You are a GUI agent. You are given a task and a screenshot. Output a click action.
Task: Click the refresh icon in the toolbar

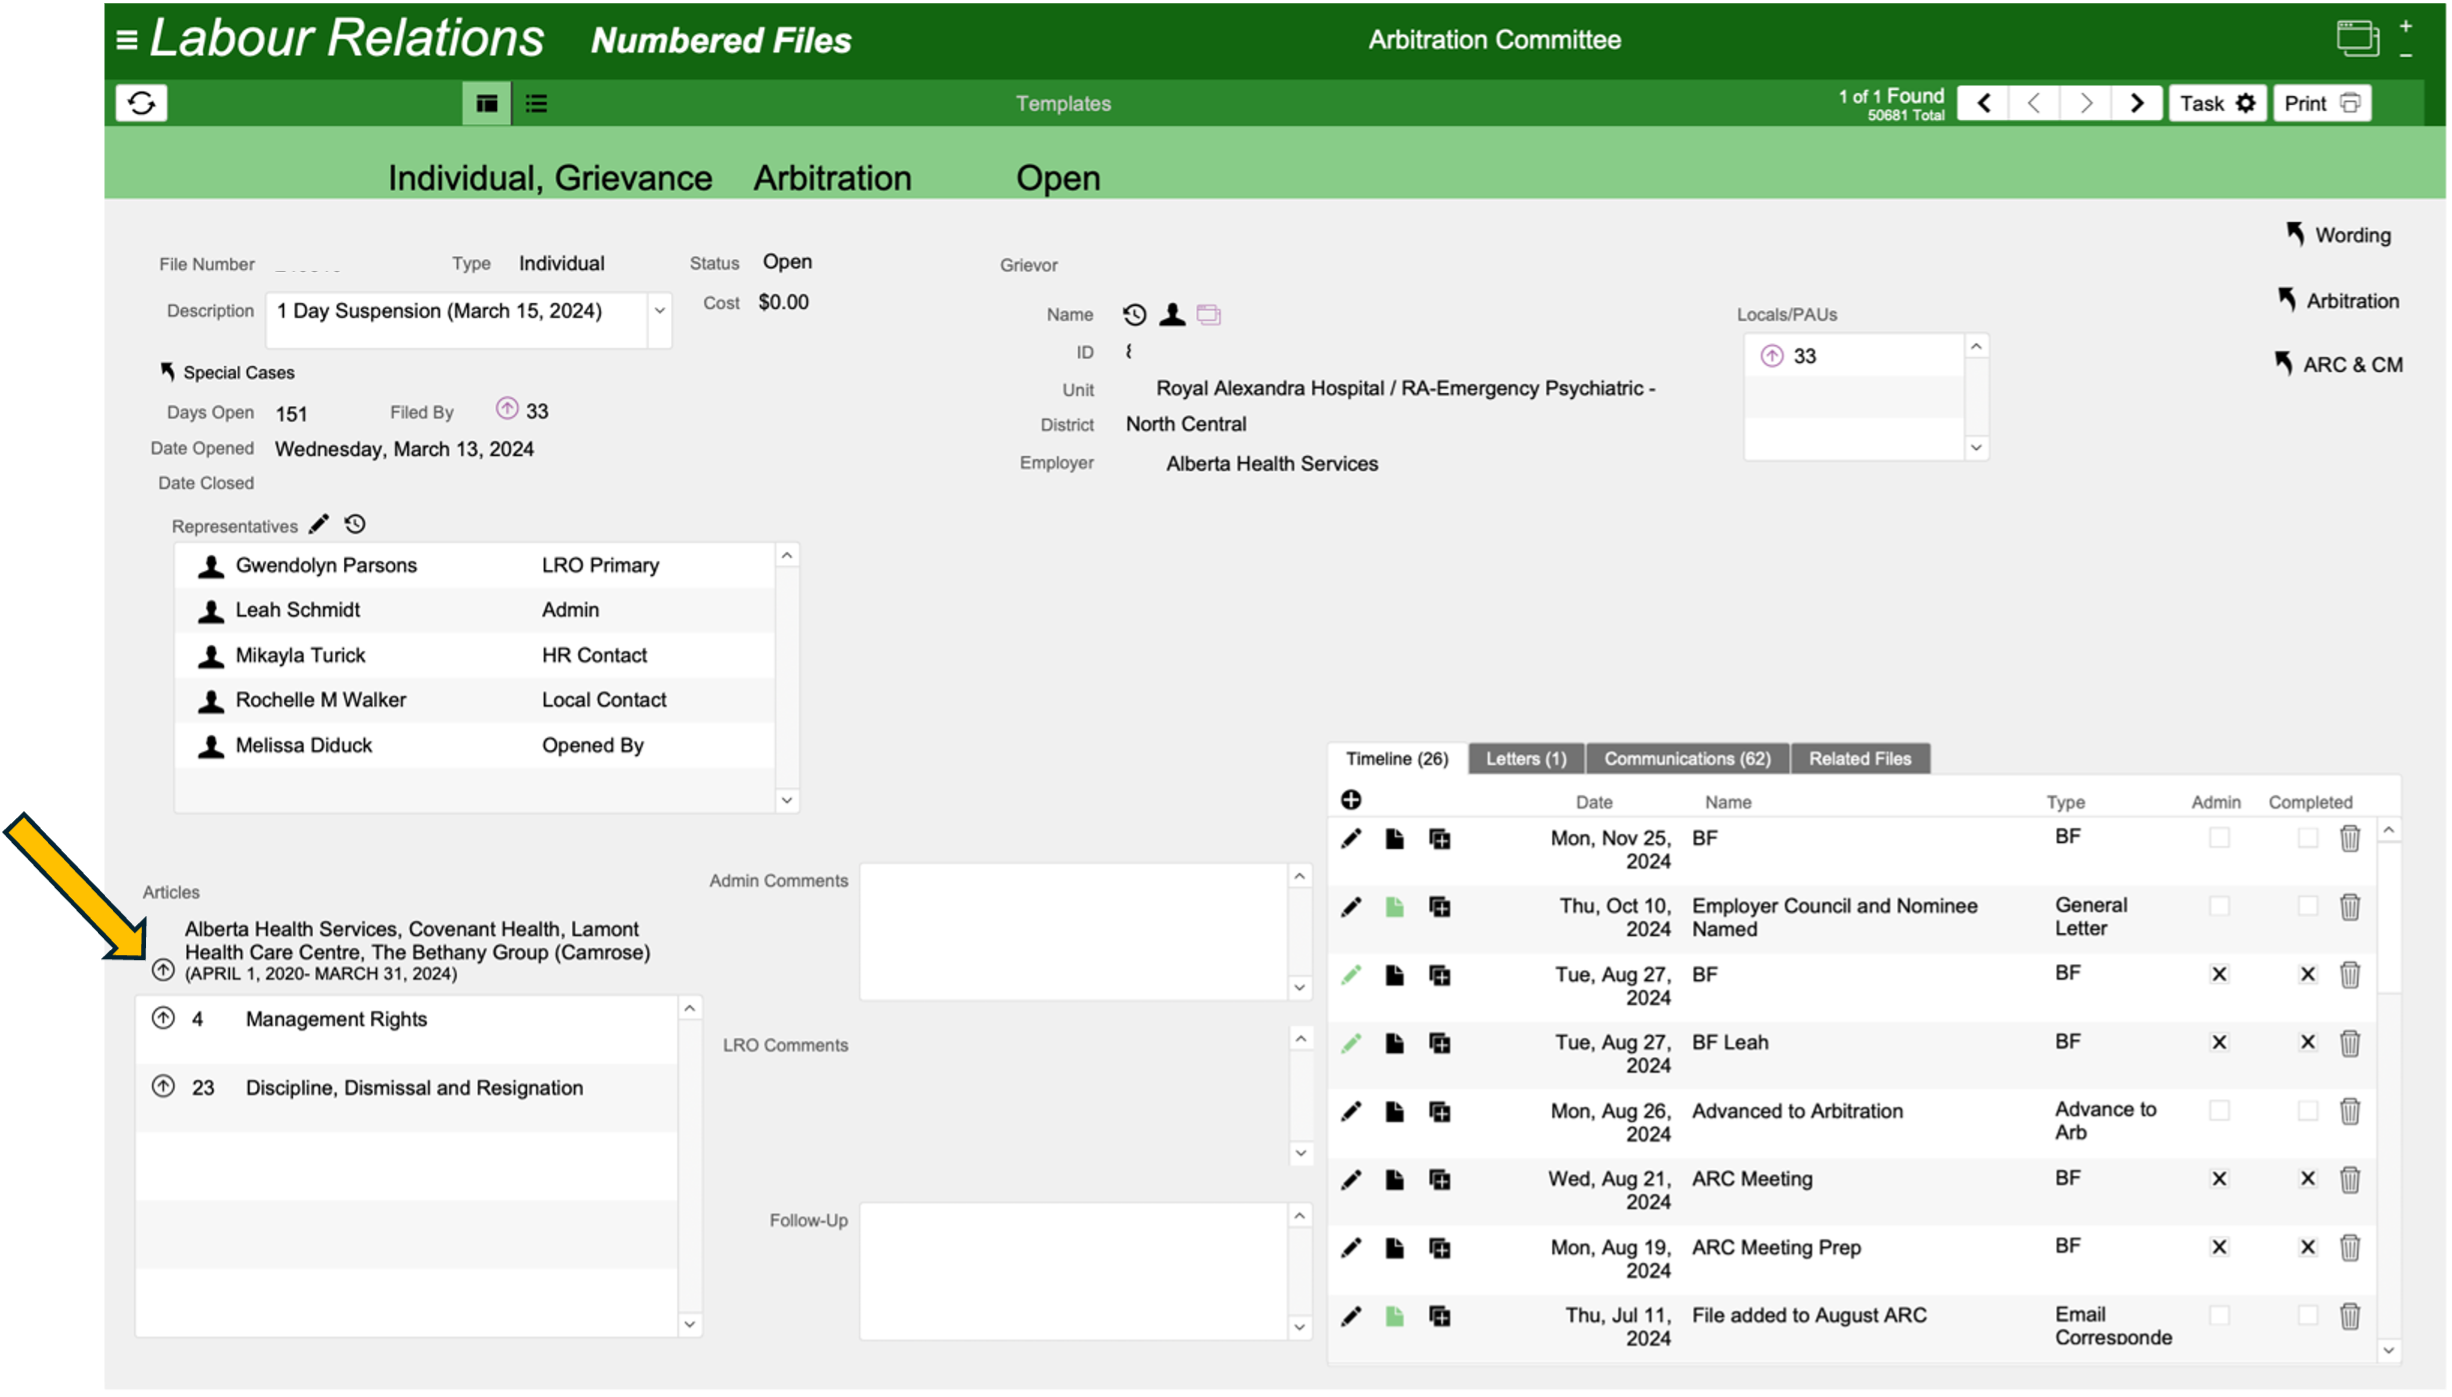pyautogui.click(x=141, y=103)
